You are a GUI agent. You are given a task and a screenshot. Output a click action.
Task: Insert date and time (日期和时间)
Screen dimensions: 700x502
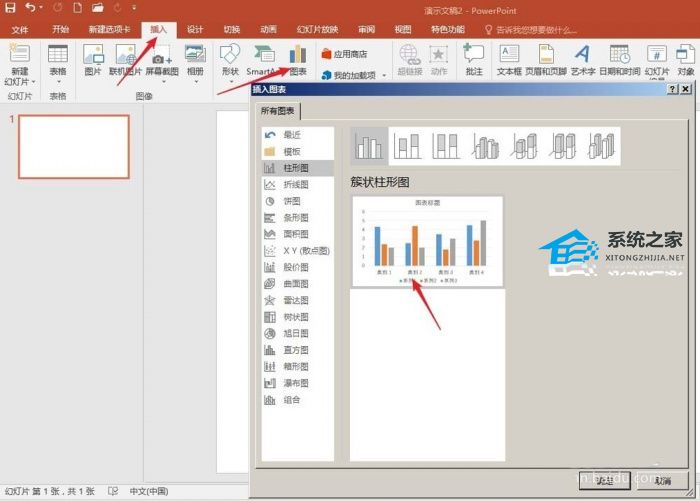620,60
